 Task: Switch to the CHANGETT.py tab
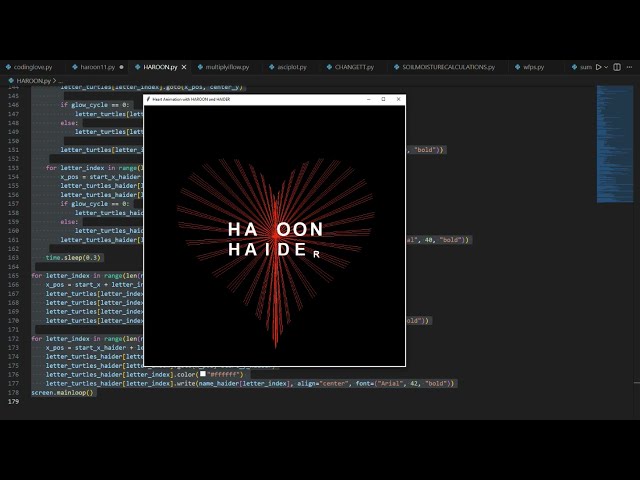[354, 67]
